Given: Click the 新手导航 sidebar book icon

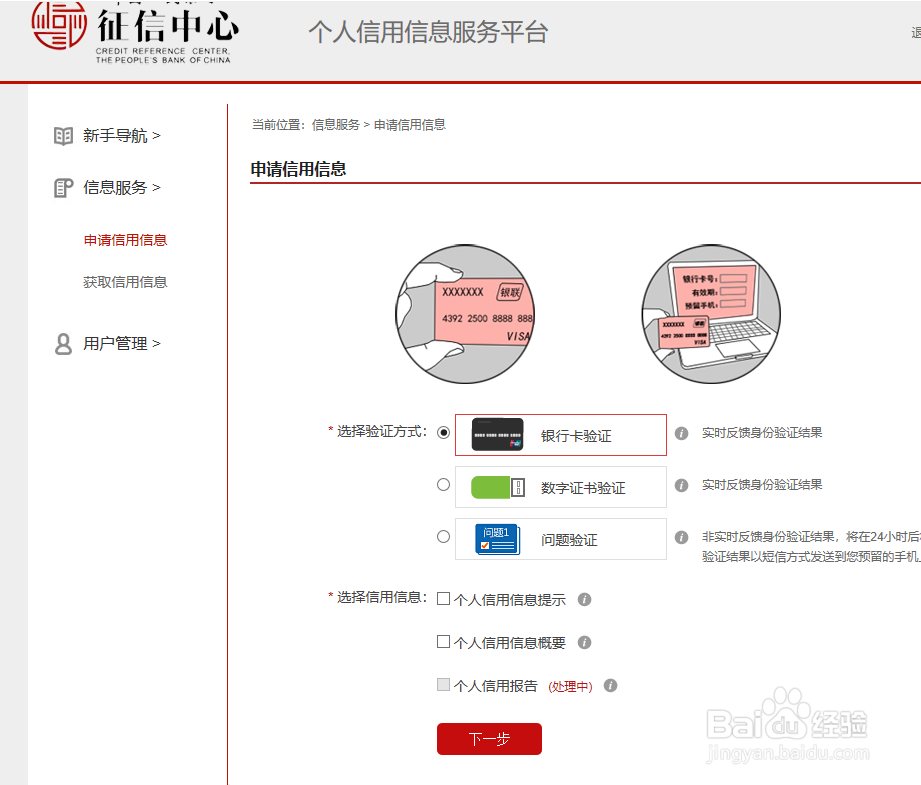Looking at the screenshot, I should [x=63, y=135].
